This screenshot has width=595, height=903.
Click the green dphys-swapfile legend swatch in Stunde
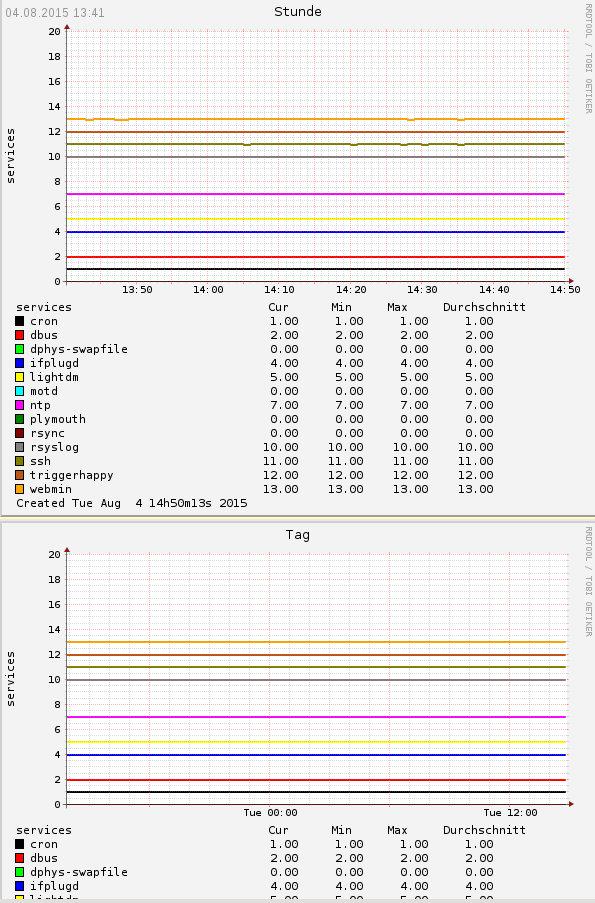tap(20, 349)
